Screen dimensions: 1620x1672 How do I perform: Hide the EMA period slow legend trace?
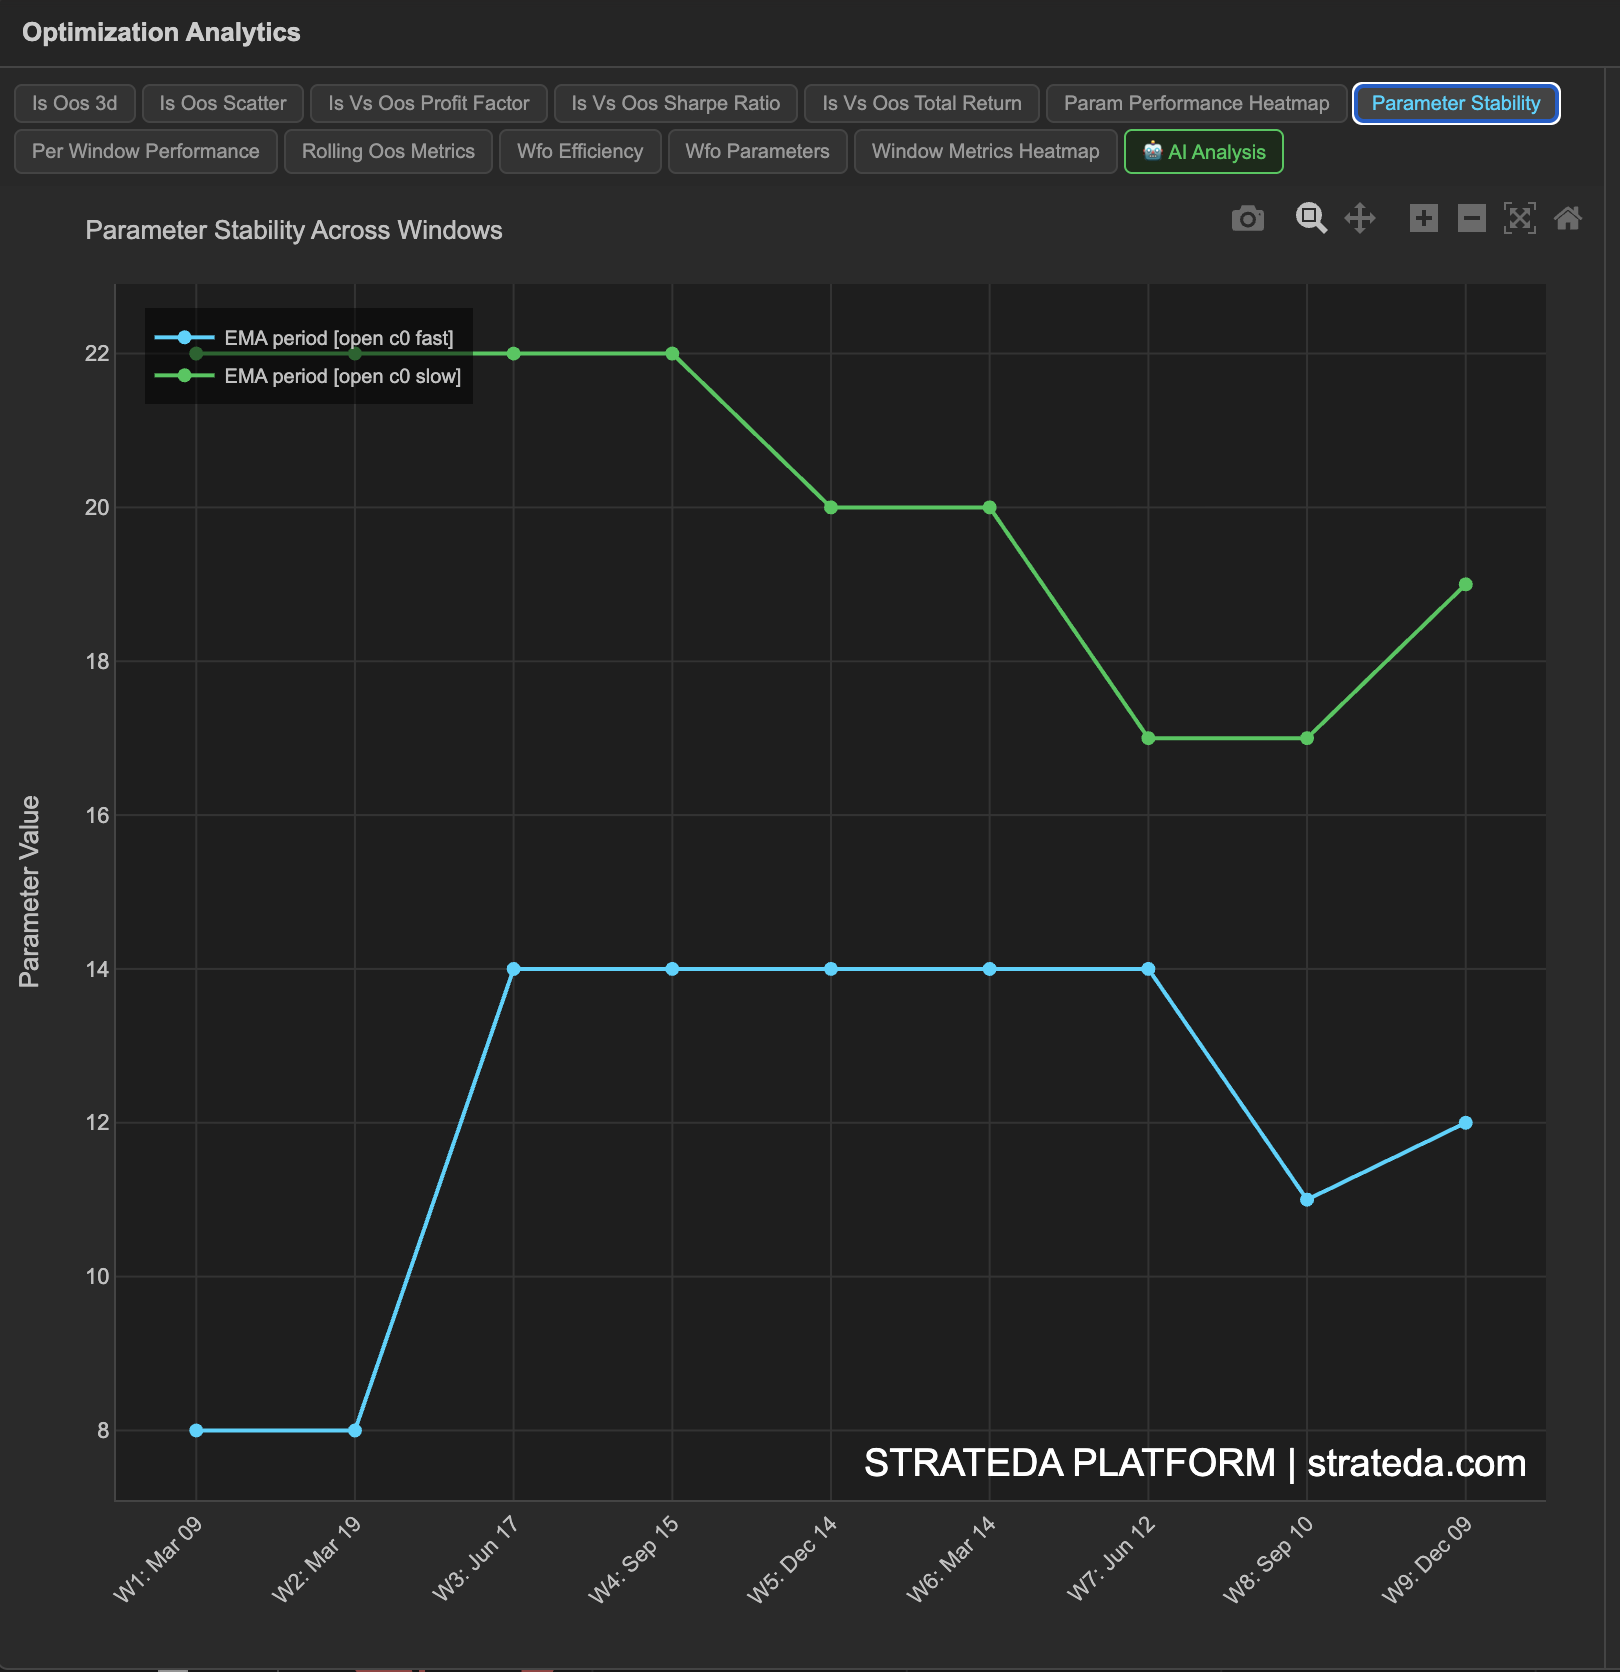(343, 376)
